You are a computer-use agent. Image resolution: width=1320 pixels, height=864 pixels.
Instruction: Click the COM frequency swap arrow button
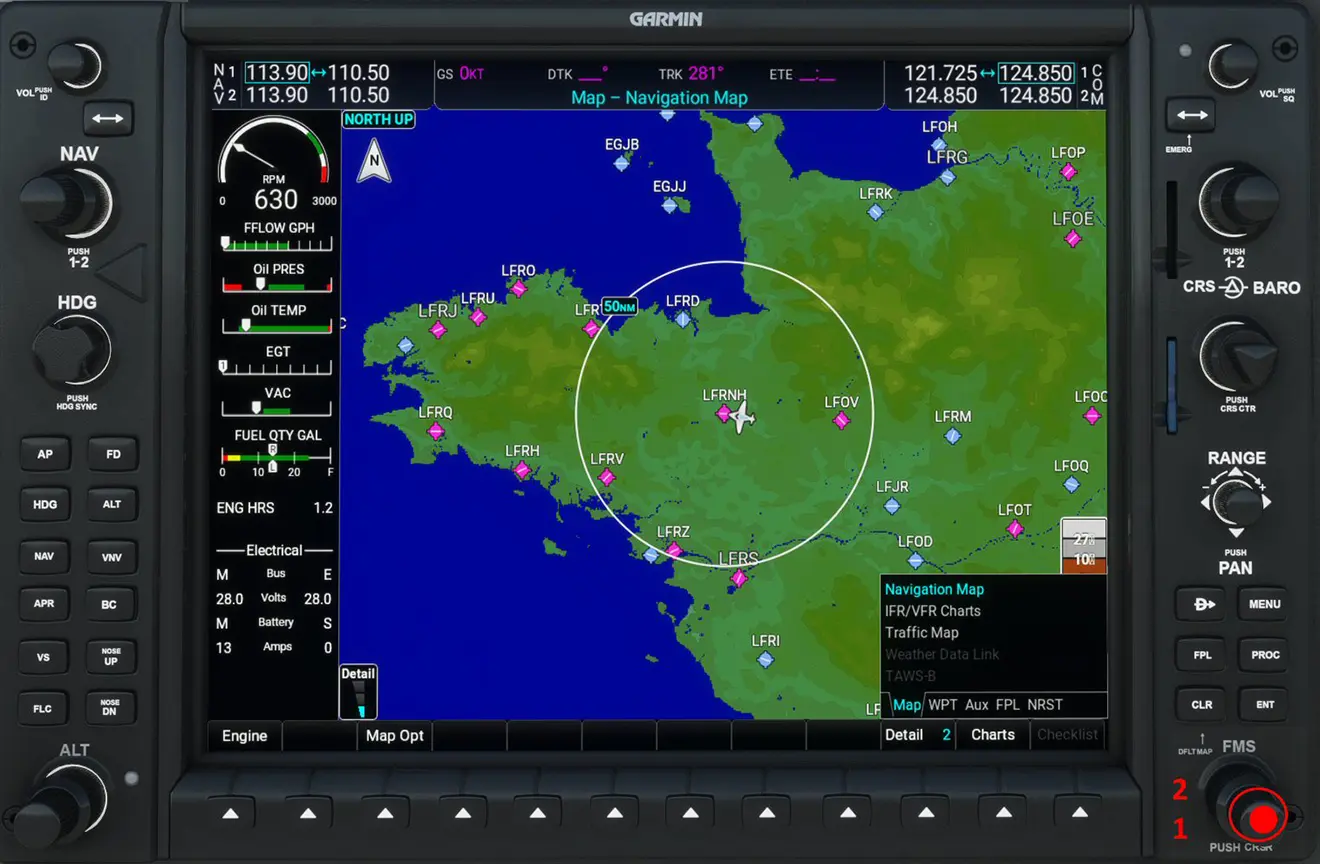1191,115
